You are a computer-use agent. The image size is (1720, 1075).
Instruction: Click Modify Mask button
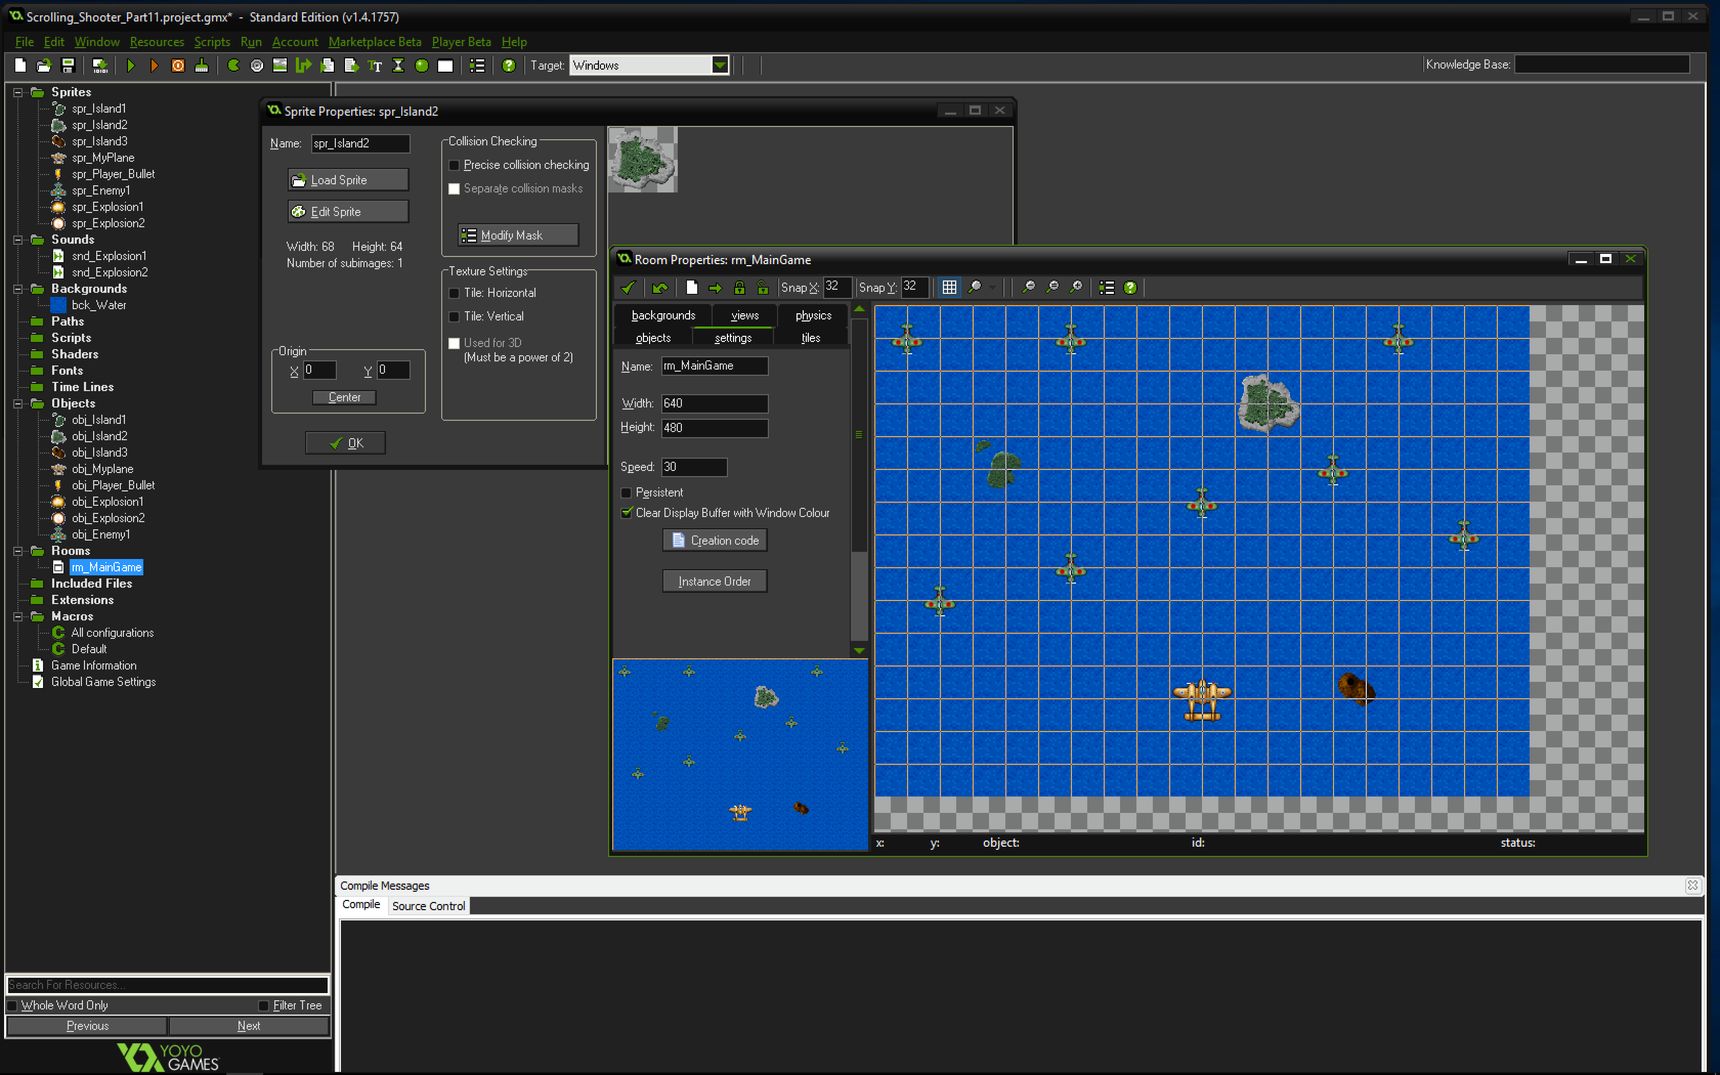[518, 235]
